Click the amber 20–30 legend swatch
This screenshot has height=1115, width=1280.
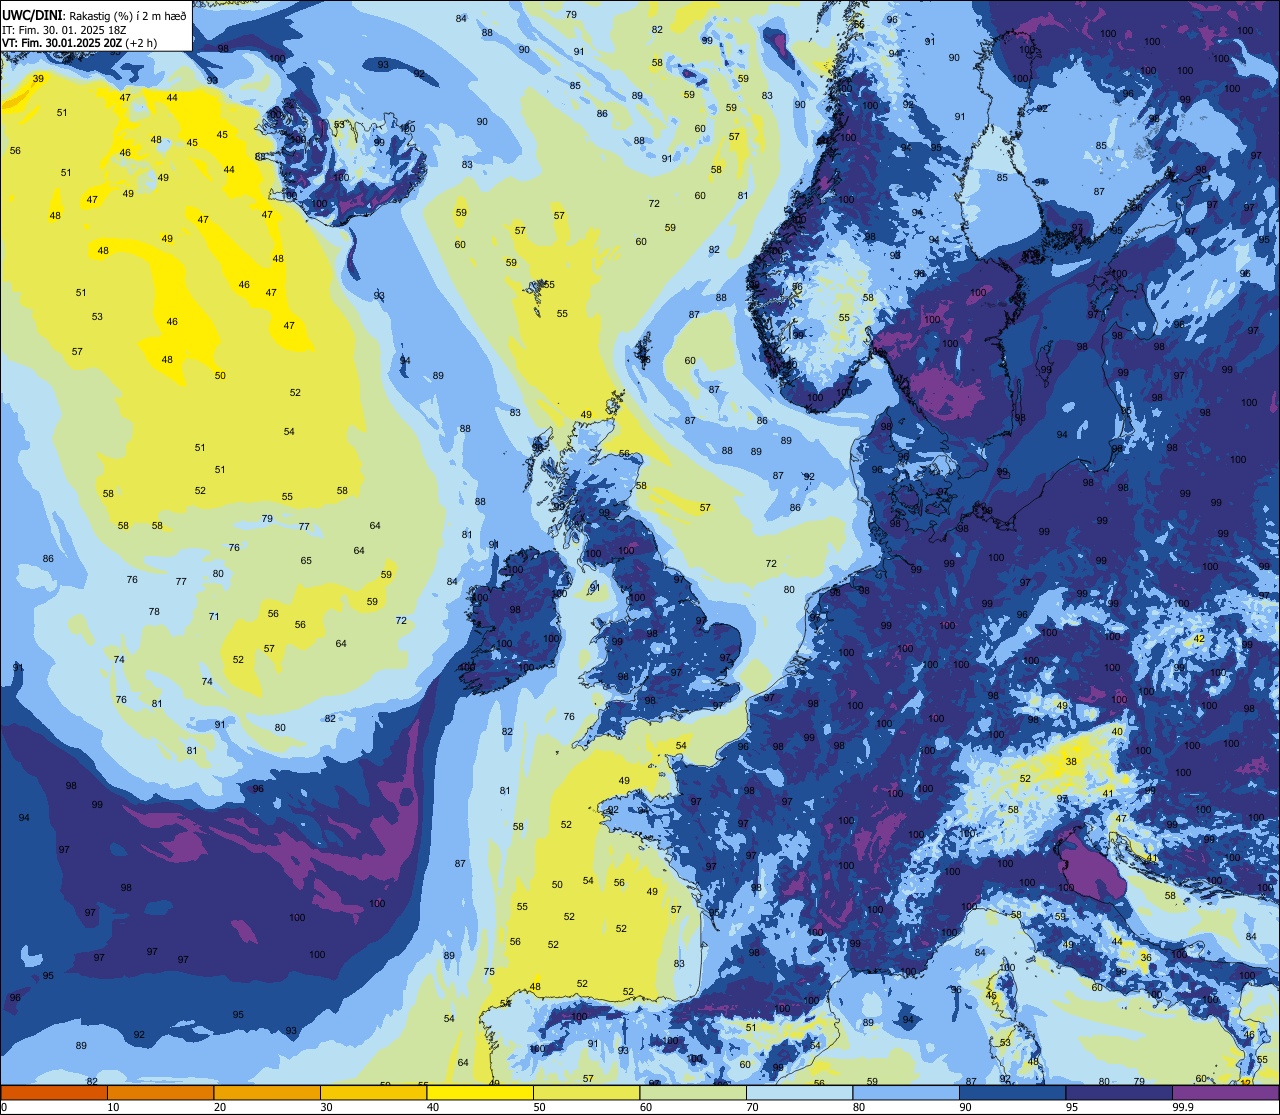tap(267, 1092)
